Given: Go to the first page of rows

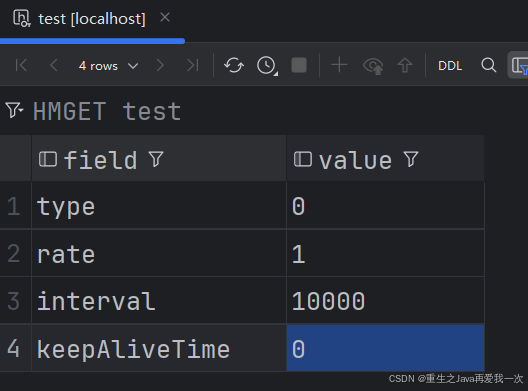Looking at the screenshot, I should (21, 65).
